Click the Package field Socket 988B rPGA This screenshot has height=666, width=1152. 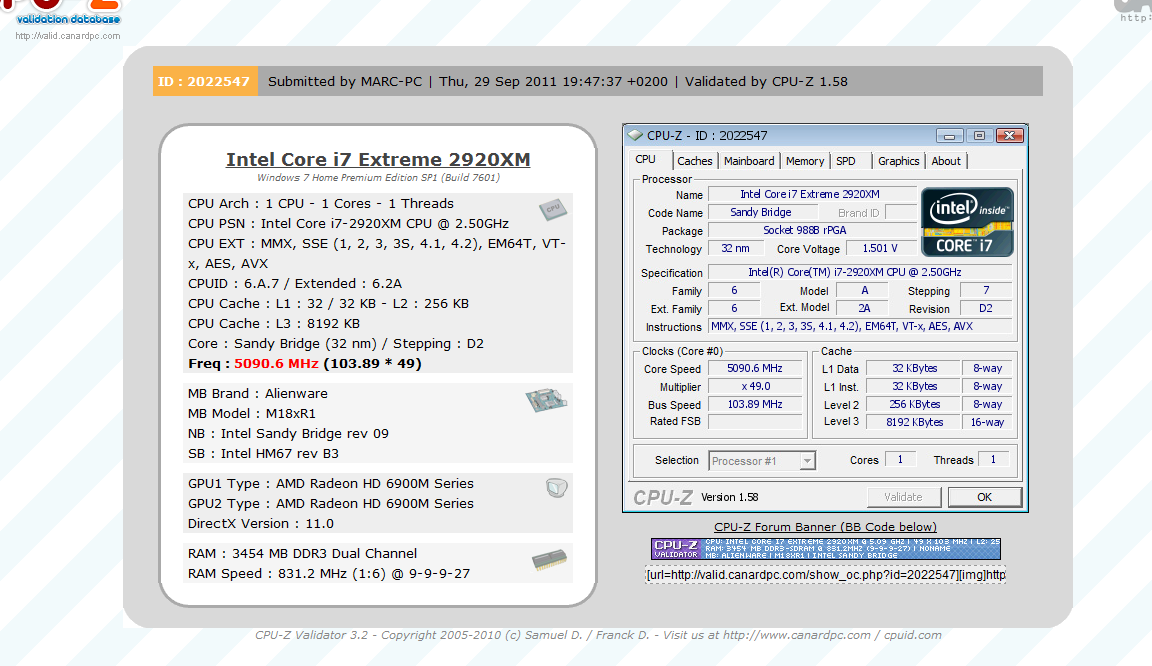pos(812,230)
